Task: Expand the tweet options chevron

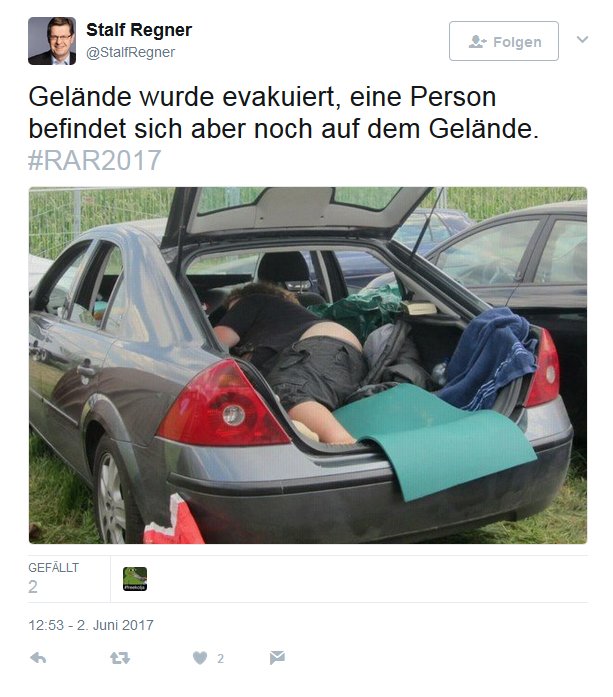Action: click(582, 40)
